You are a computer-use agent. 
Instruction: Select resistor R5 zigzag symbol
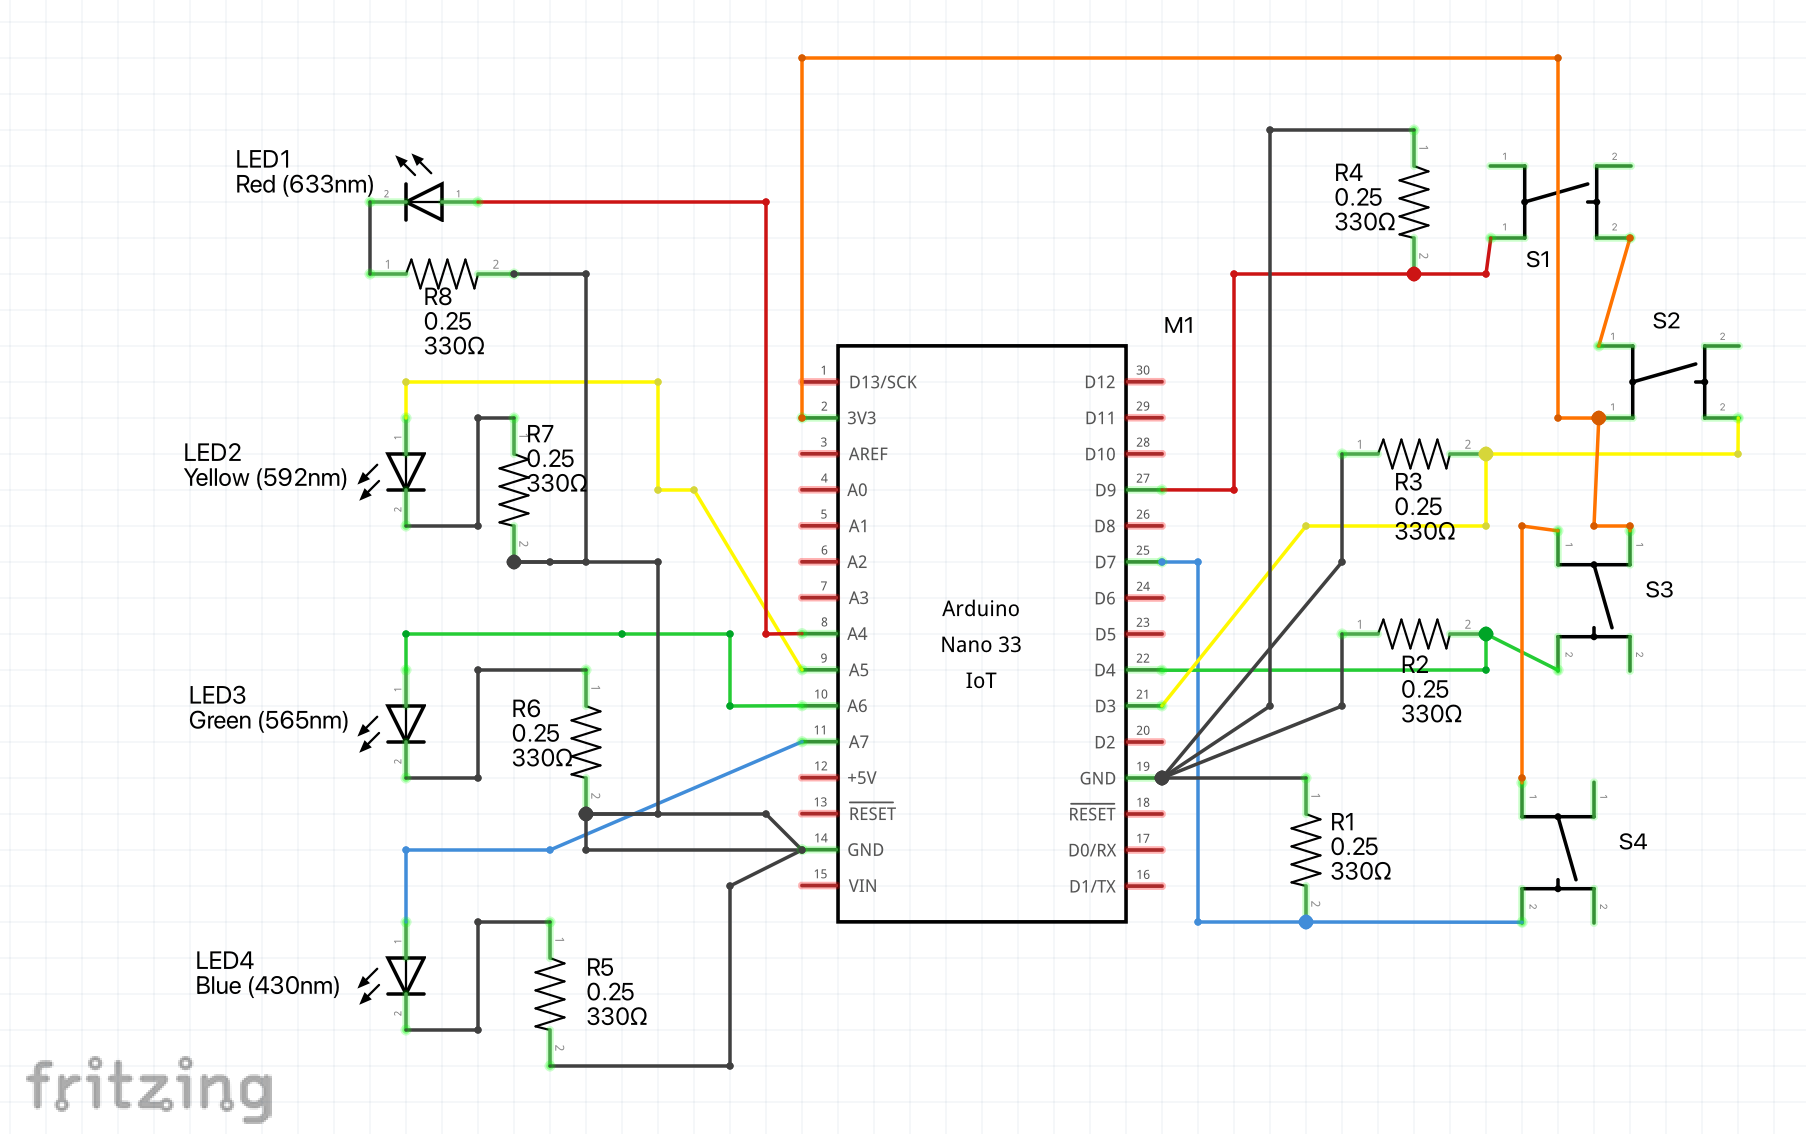[x=550, y=994]
